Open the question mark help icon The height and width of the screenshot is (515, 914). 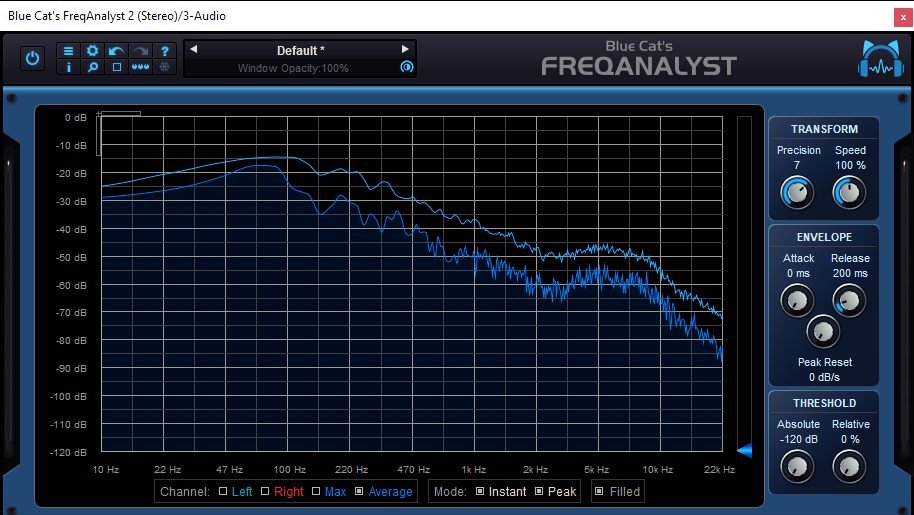pos(165,51)
